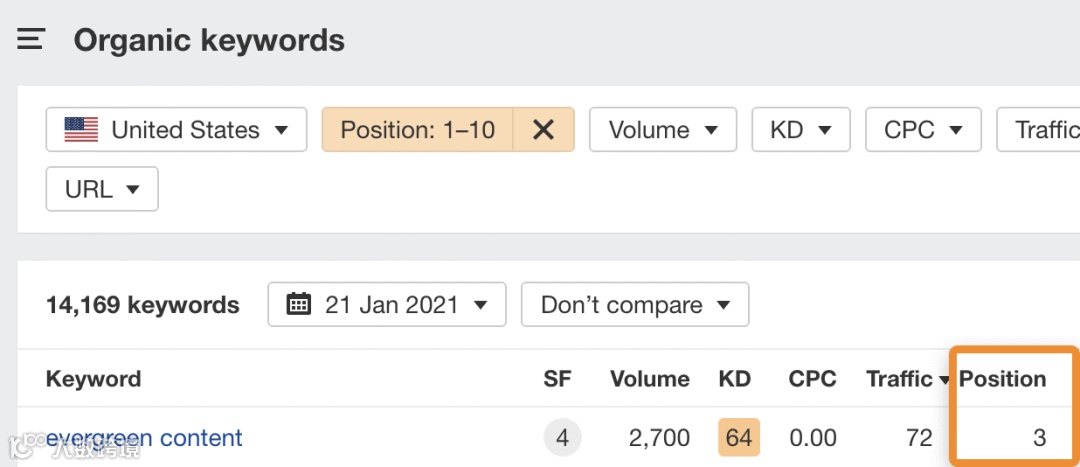Expand the Volume filter dropdown

(662, 130)
